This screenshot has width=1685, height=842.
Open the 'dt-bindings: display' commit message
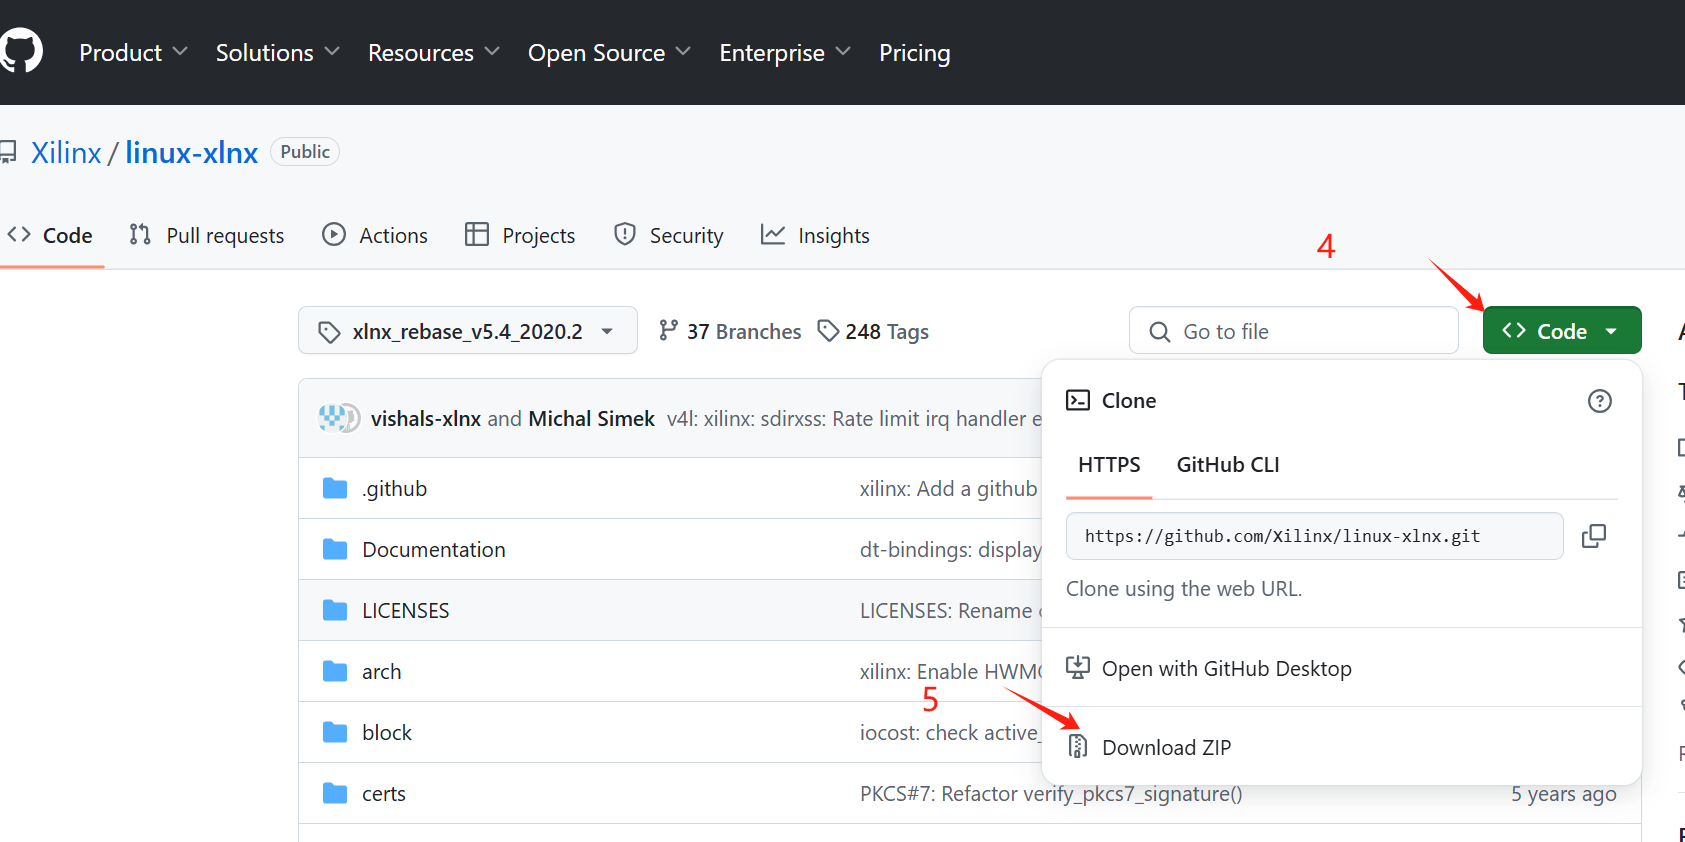point(951,550)
